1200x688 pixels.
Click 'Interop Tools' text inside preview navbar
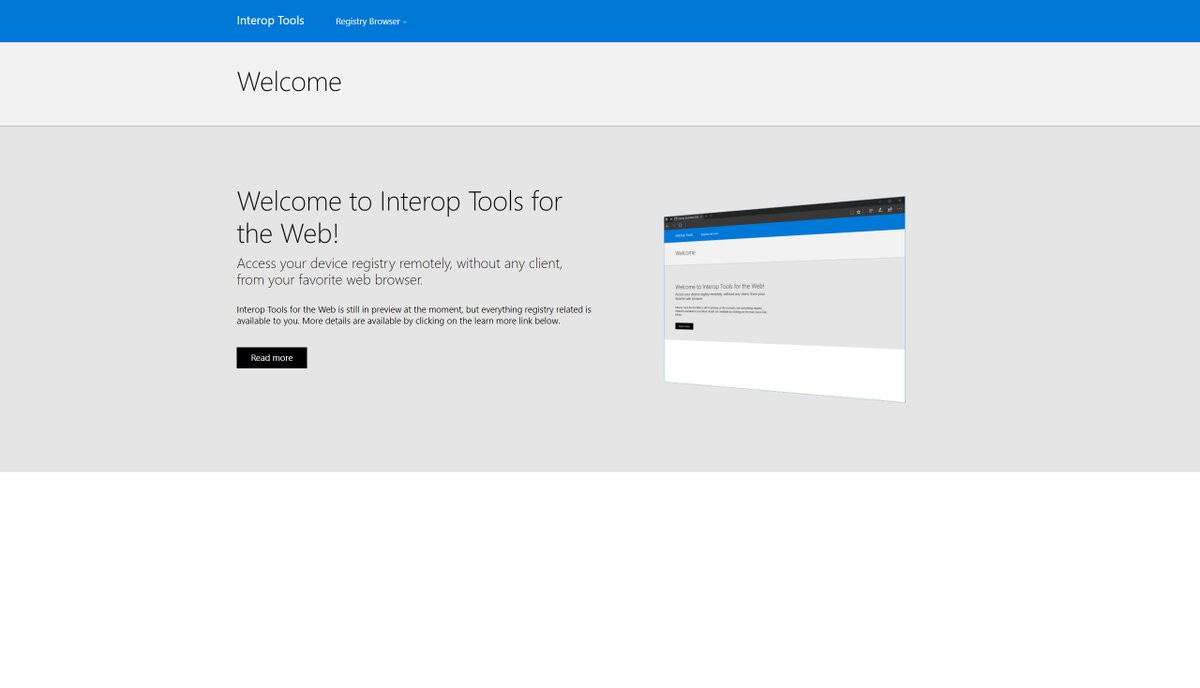(684, 235)
